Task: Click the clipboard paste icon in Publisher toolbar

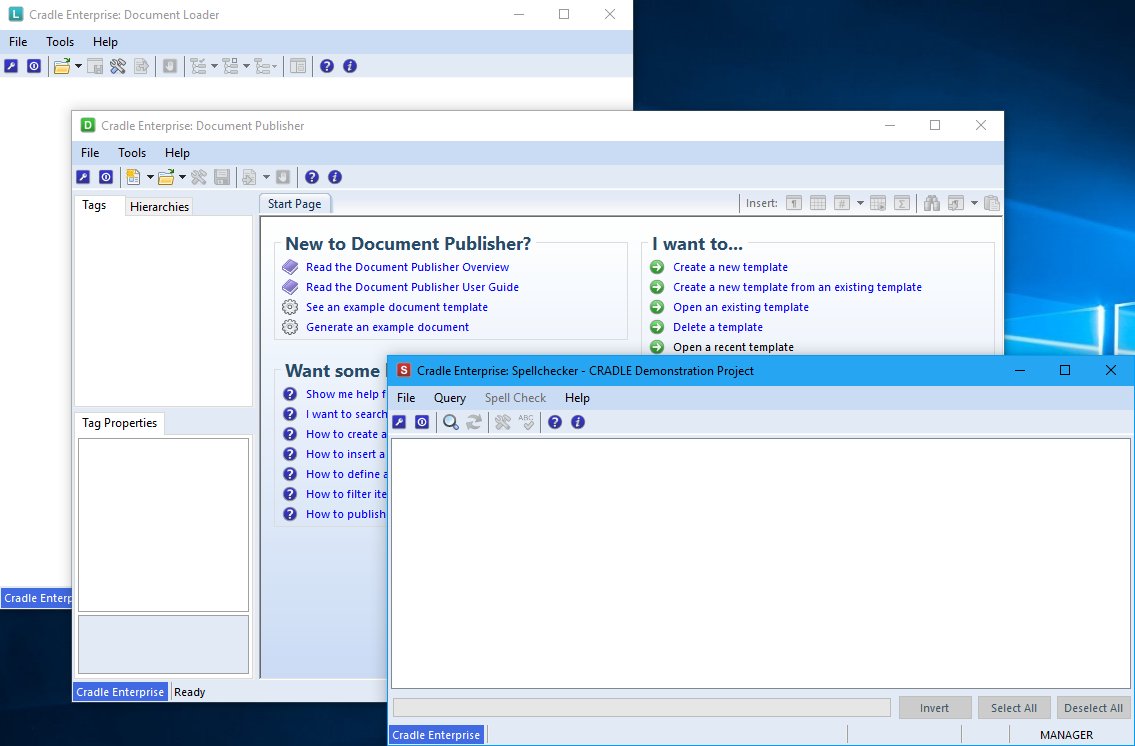Action: pos(992,203)
